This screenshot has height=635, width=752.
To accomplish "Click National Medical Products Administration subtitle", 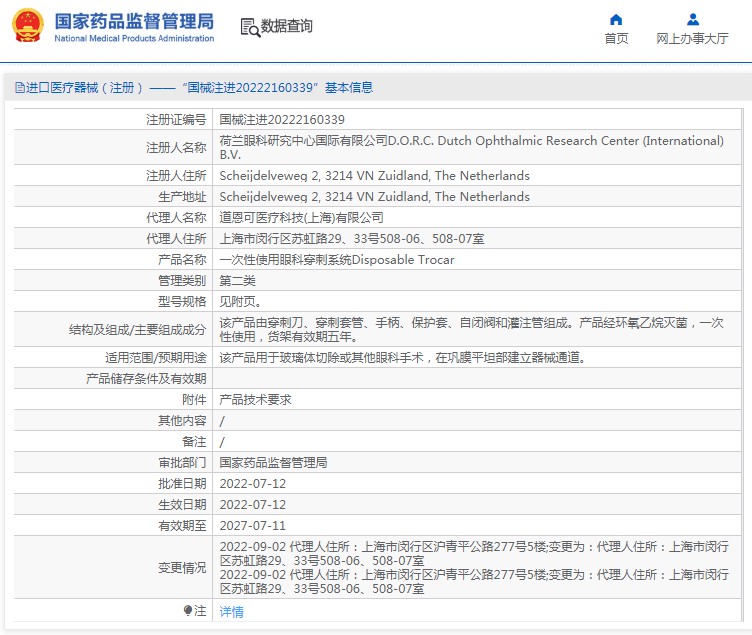I will coord(134,38).
